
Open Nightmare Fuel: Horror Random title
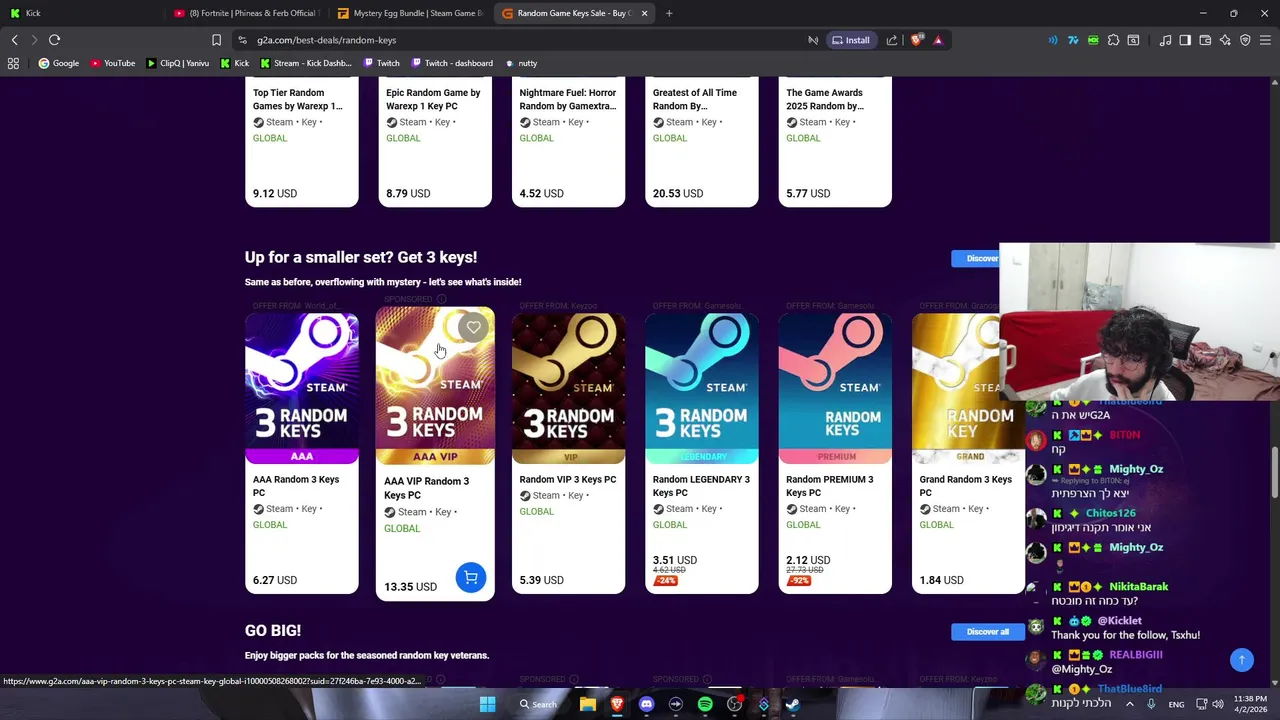click(567, 99)
